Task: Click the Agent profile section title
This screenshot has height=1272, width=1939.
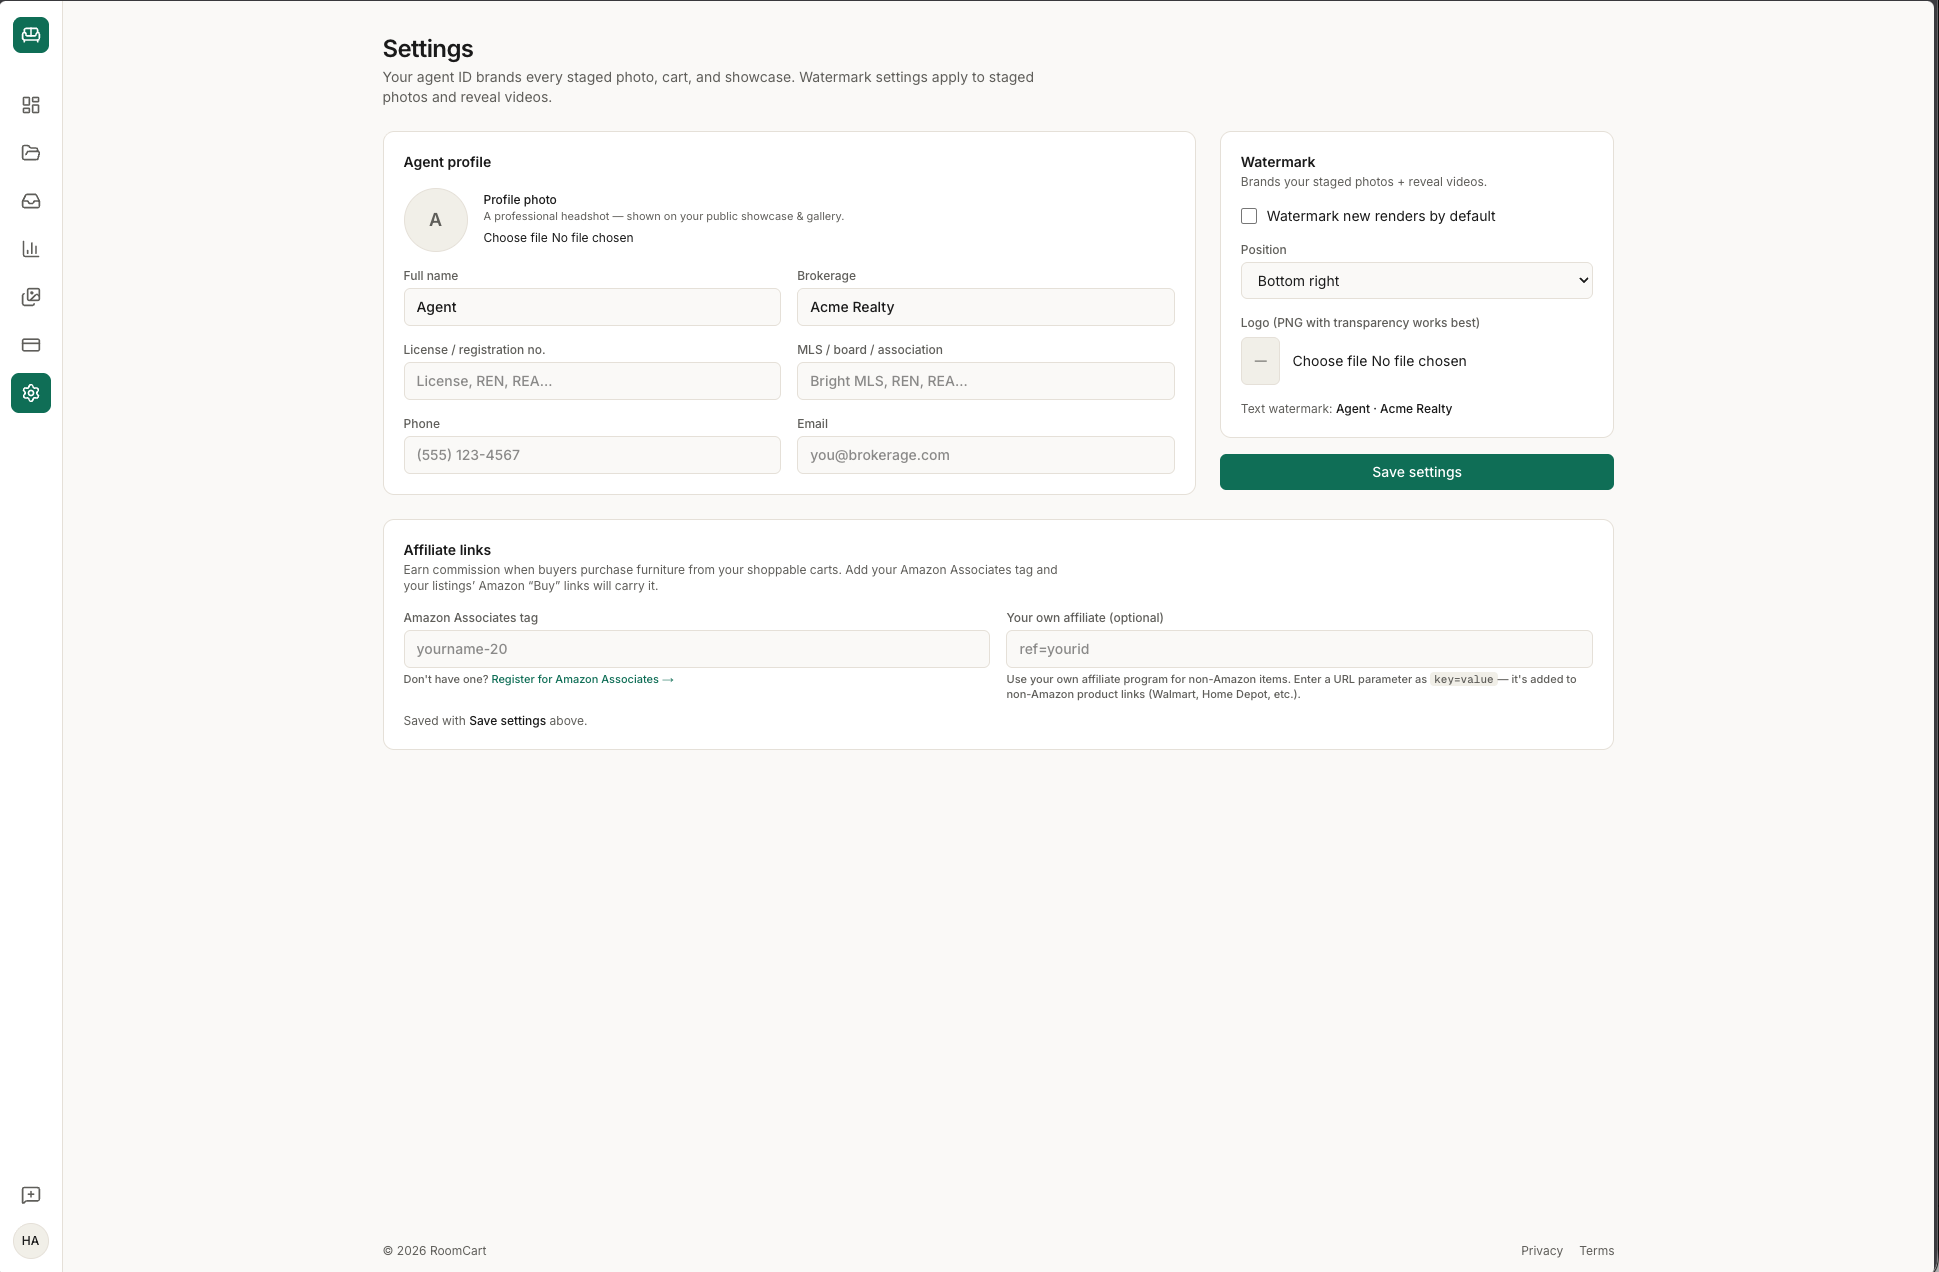Action: pyautogui.click(x=447, y=162)
